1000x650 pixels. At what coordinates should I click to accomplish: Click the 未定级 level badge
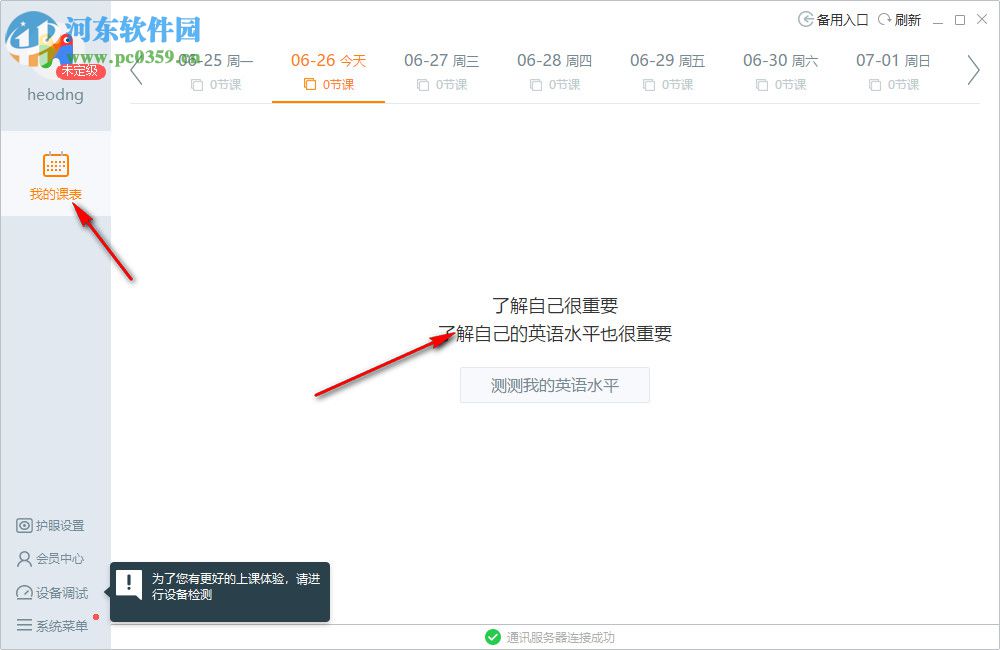pyautogui.click(x=79, y=70)
